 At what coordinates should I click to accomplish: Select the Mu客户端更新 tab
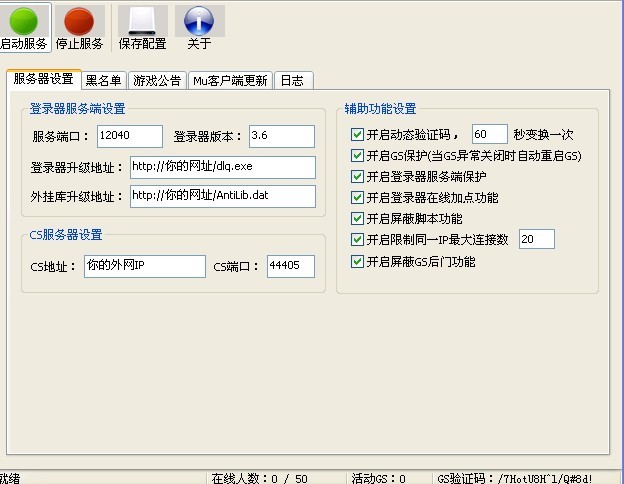point(230,81)
